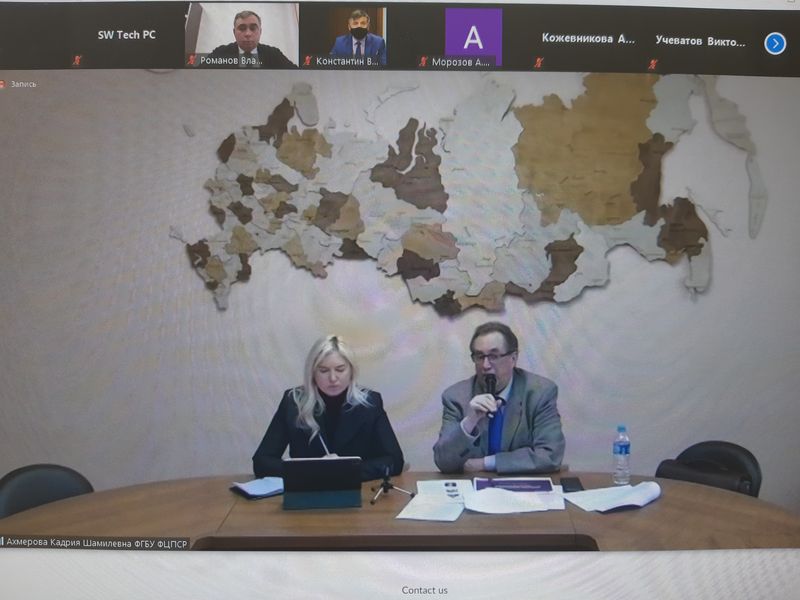Select the SW Tech PC participant tile
Image resolution: width=800 pixels, height=600 pixels.
click(126, 35)
